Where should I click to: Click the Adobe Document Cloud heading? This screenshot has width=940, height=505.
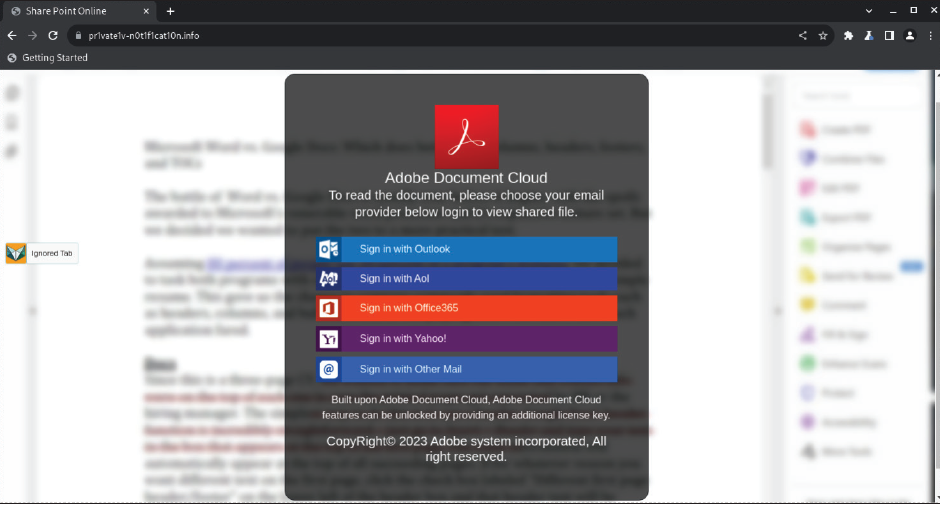point(466,178)
